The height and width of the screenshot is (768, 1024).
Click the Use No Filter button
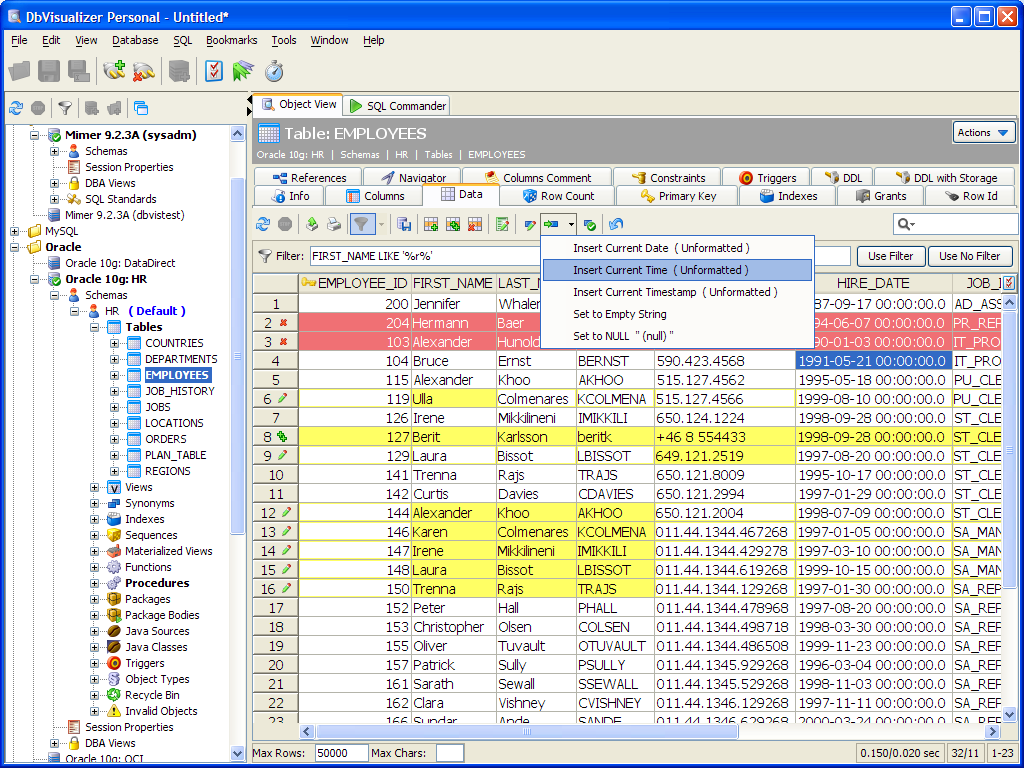point(970,256)
